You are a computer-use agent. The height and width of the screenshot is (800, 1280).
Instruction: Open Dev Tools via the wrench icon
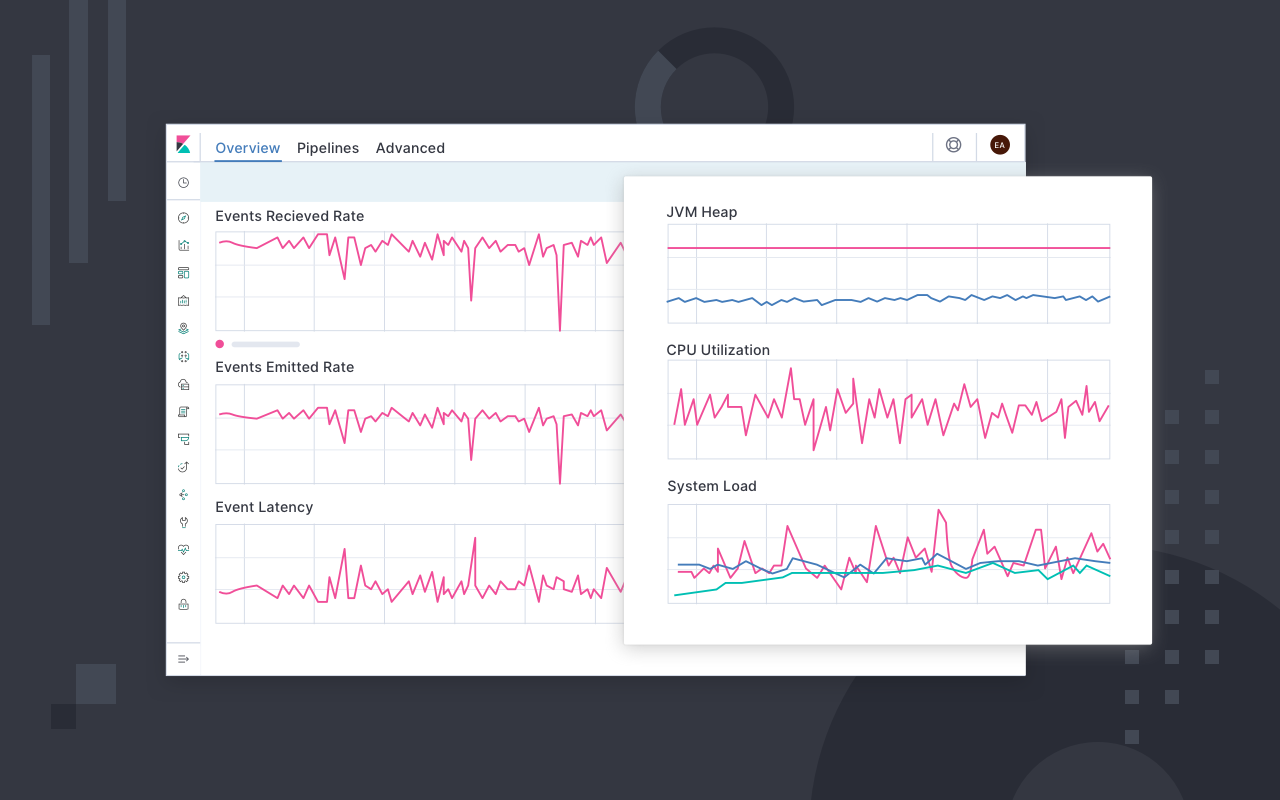click(x=183, y=522)
